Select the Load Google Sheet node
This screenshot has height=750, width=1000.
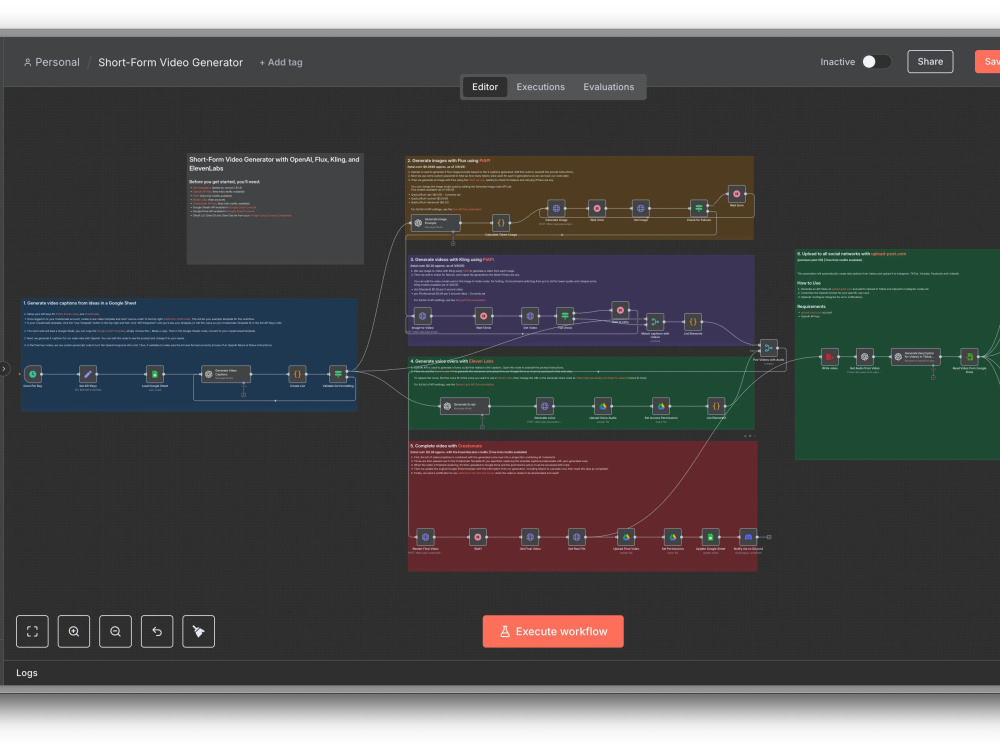pyautogui.click(x=154, y=374)
